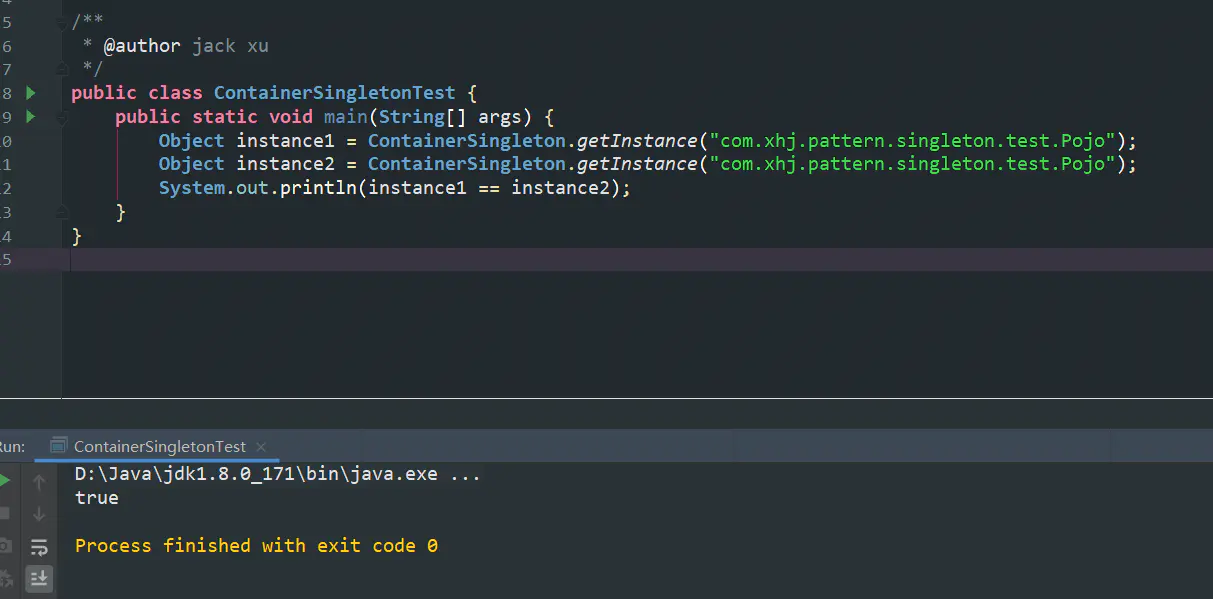Select the ContainerSingletonTest run tab
The height and width of the screenshot is (599, 1213).
(159, 447)
